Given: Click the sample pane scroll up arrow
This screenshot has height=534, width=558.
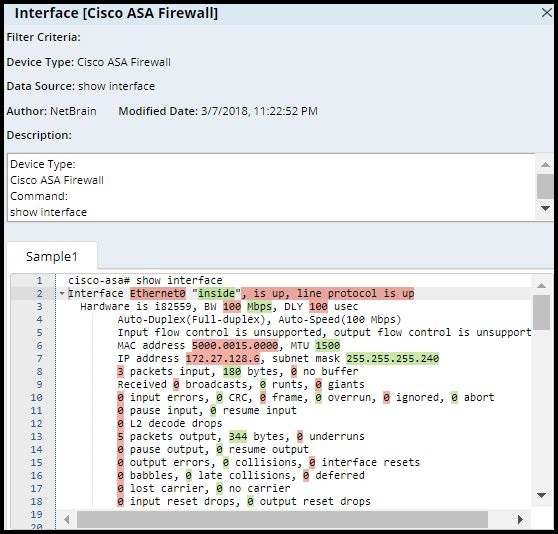Looking at the screenshot, I should (x=541, y=285).
